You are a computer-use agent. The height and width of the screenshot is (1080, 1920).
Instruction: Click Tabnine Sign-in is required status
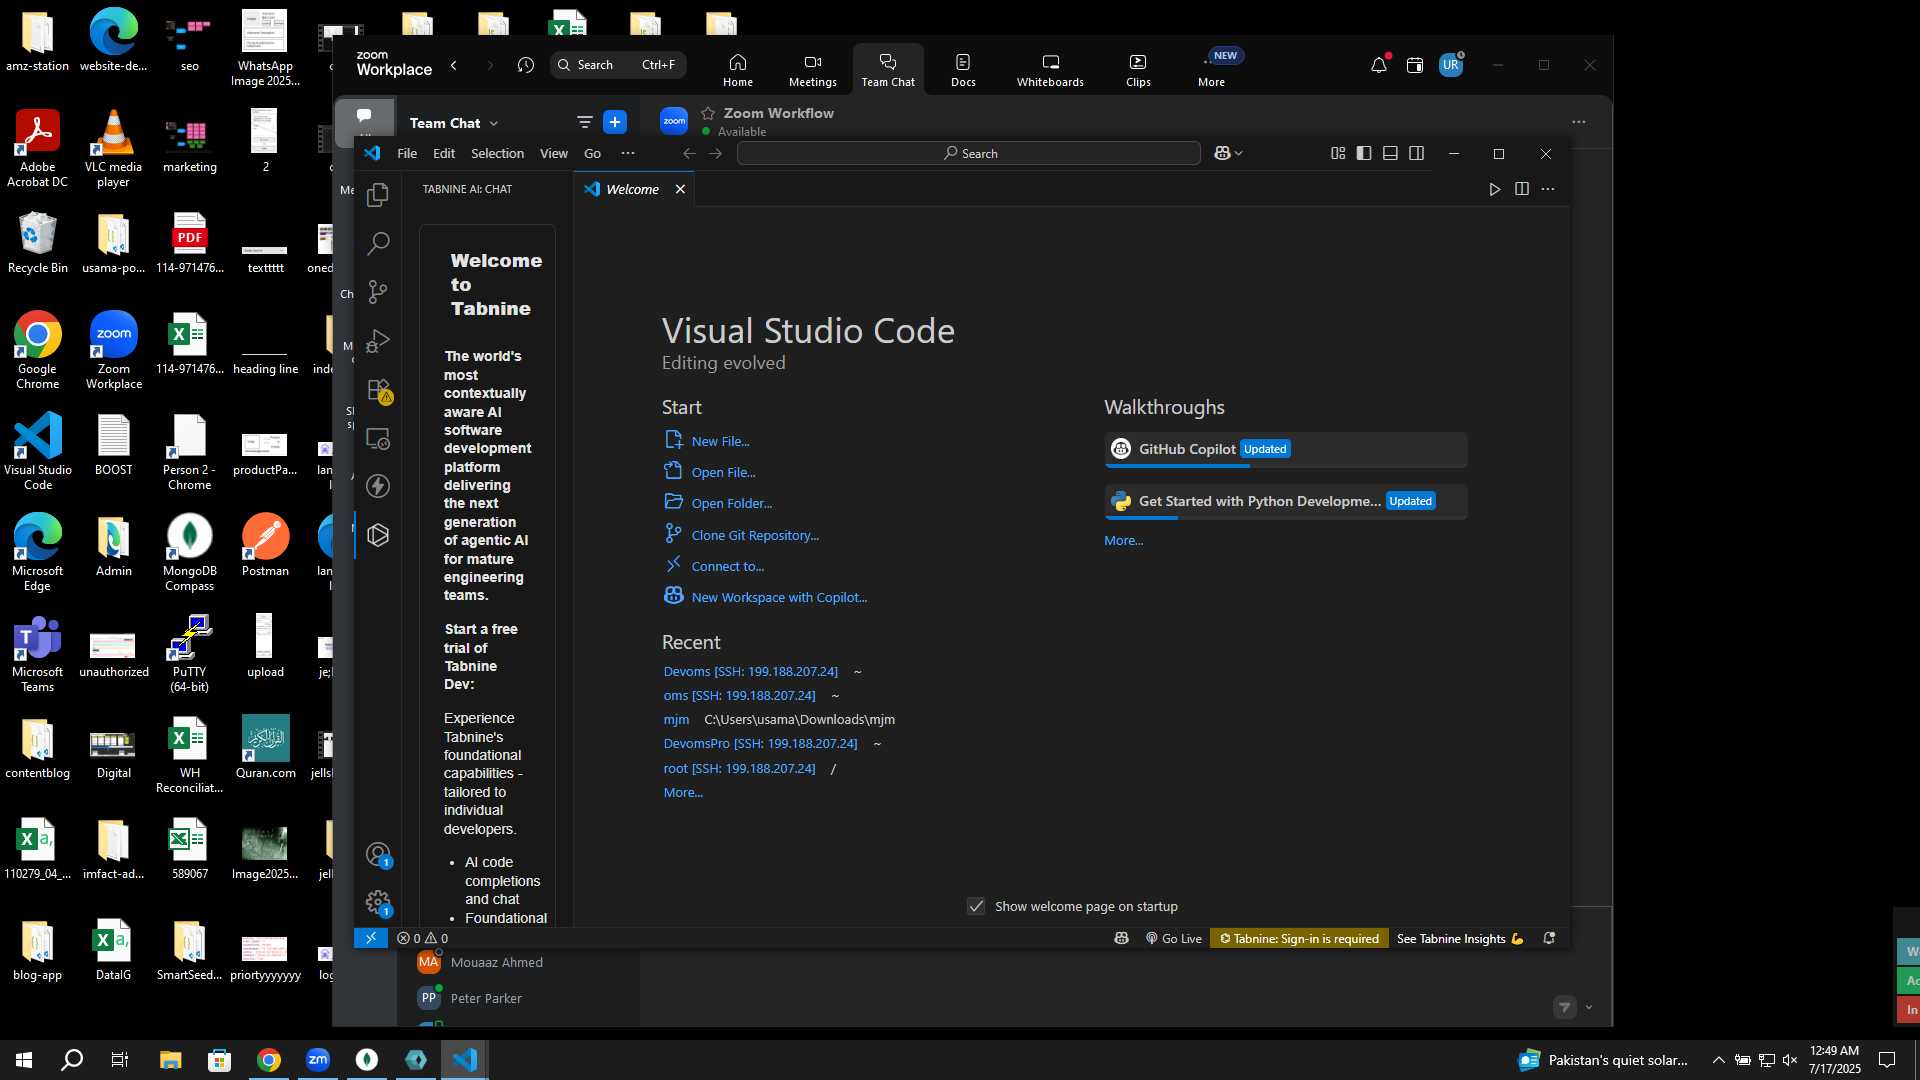pos(1298,938)
